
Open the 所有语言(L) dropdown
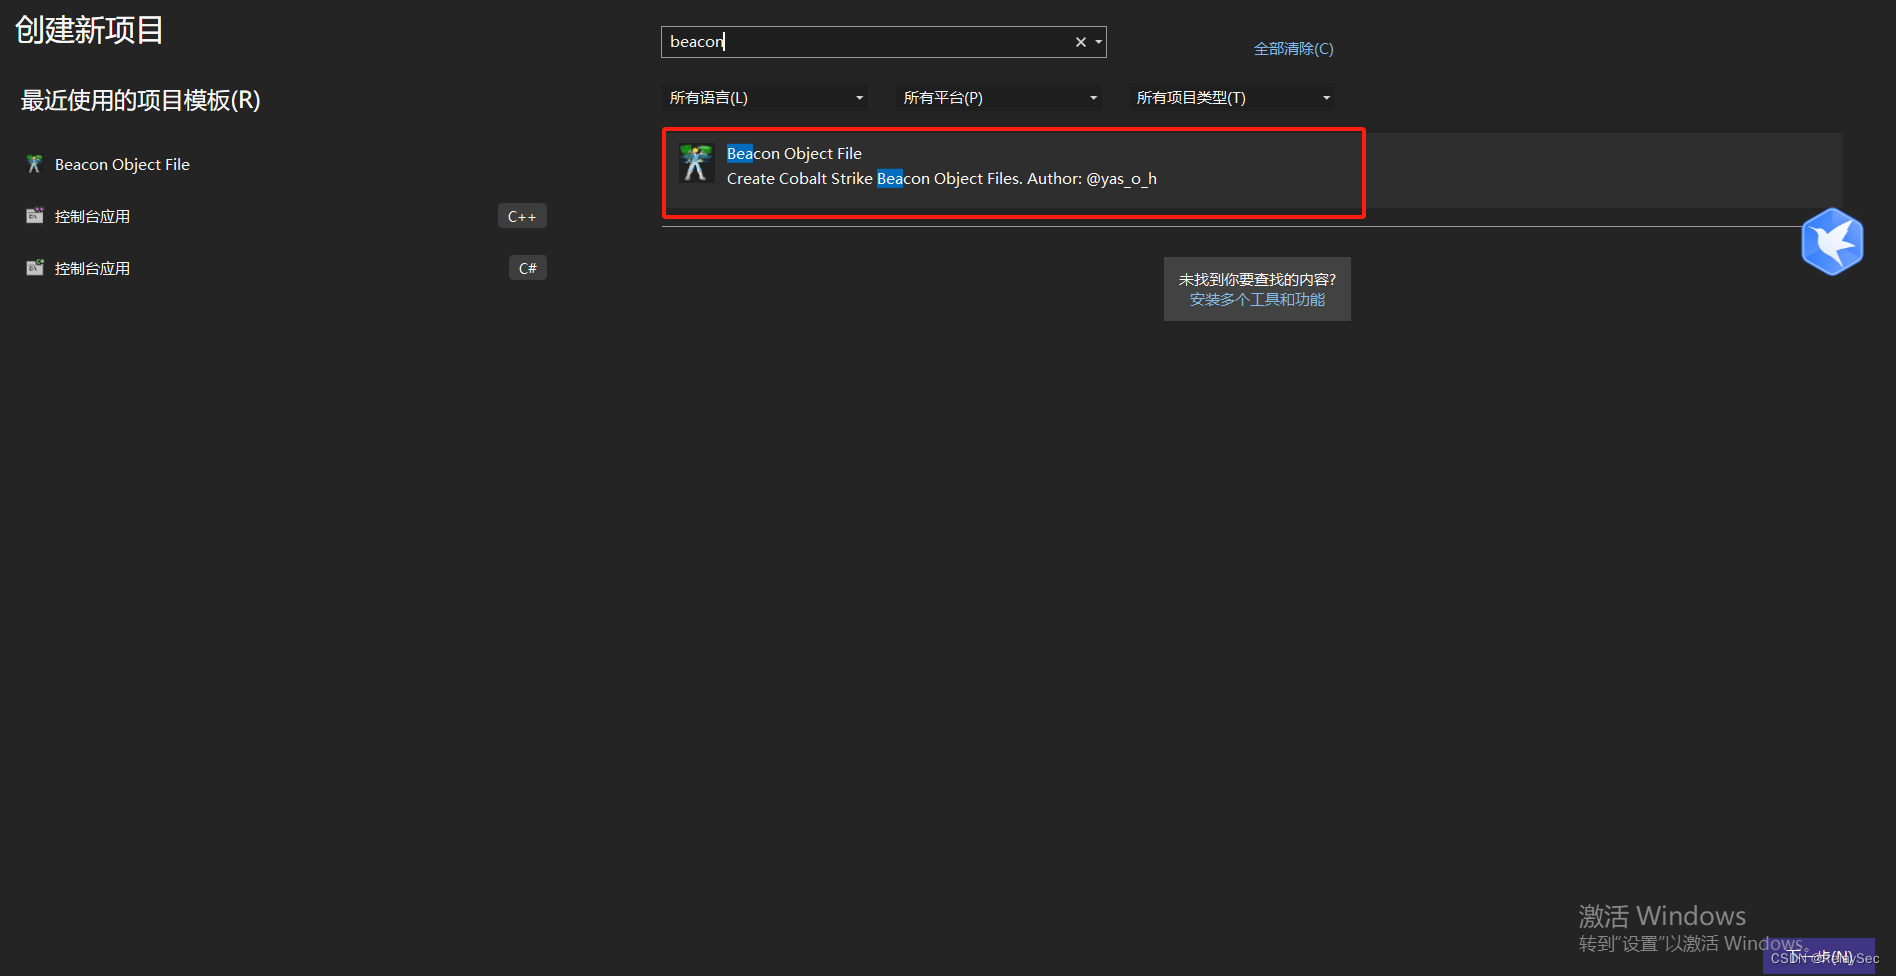click(x=766, y=97)
